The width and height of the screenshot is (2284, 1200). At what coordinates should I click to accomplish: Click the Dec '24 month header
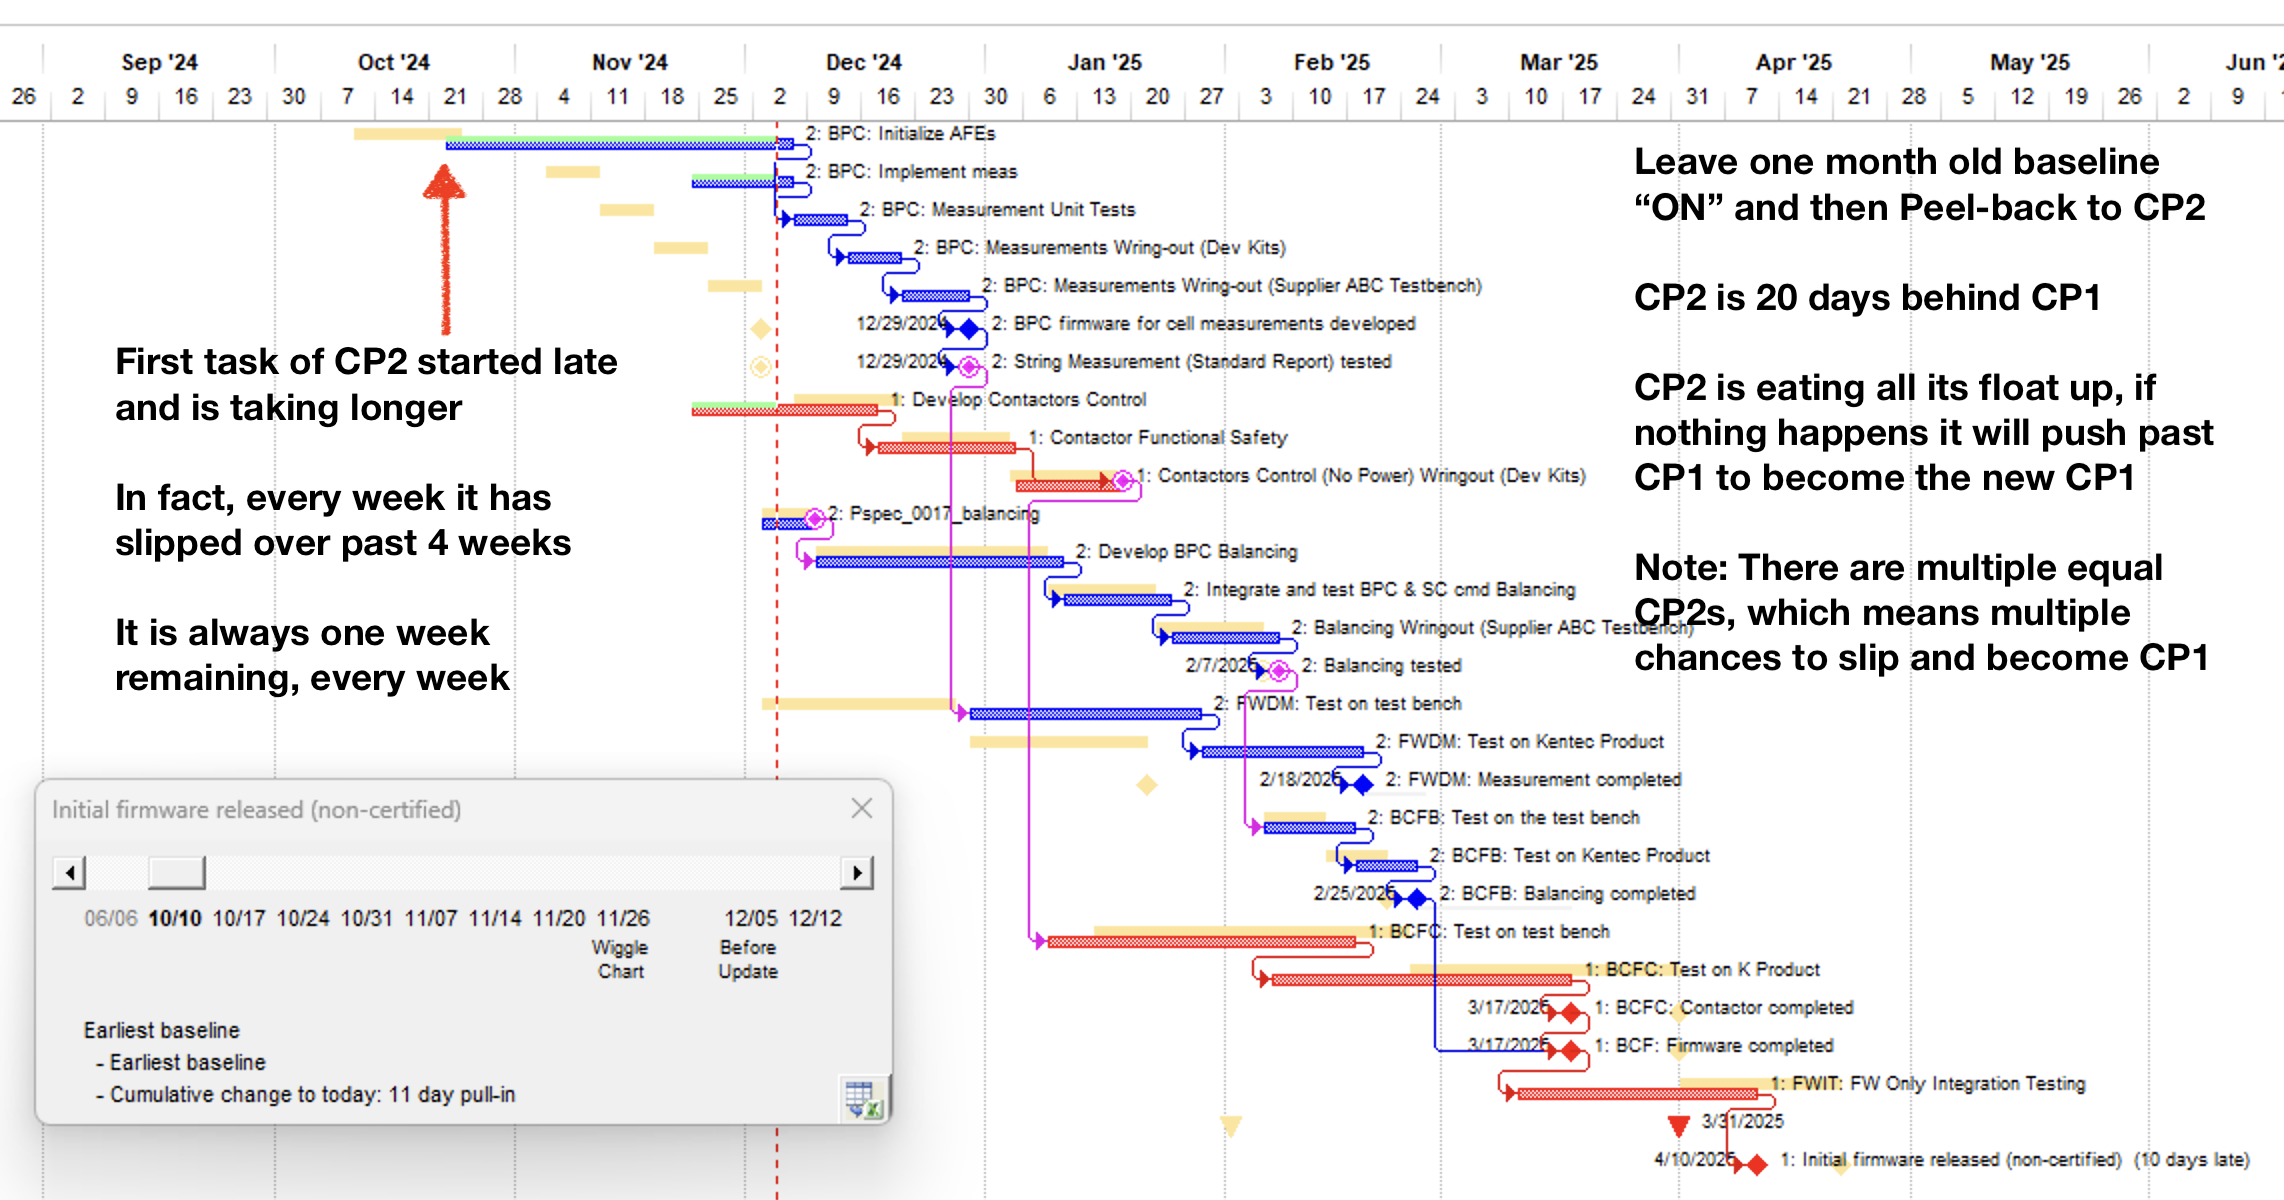(864, 62)
